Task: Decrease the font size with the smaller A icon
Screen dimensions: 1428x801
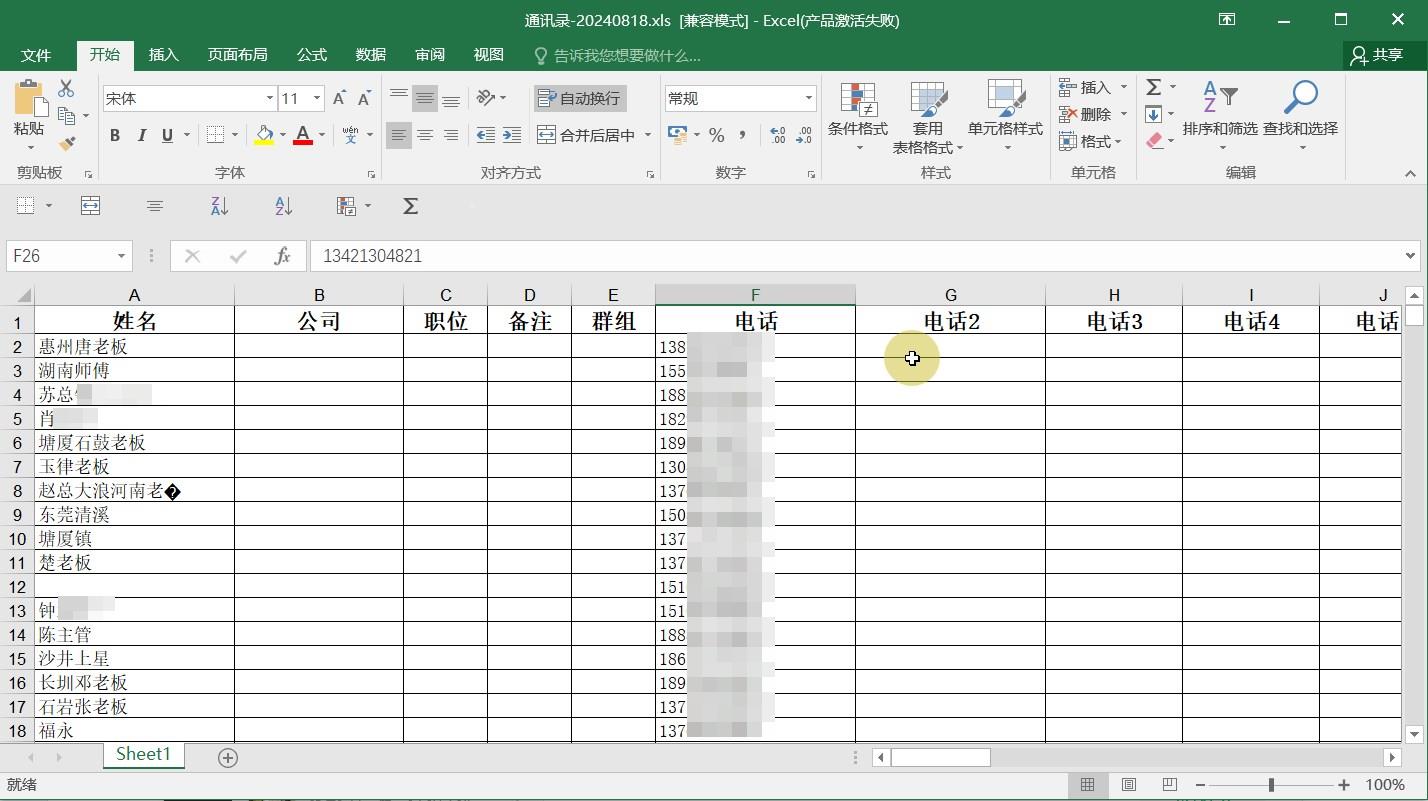Action: tap(364, 98)
